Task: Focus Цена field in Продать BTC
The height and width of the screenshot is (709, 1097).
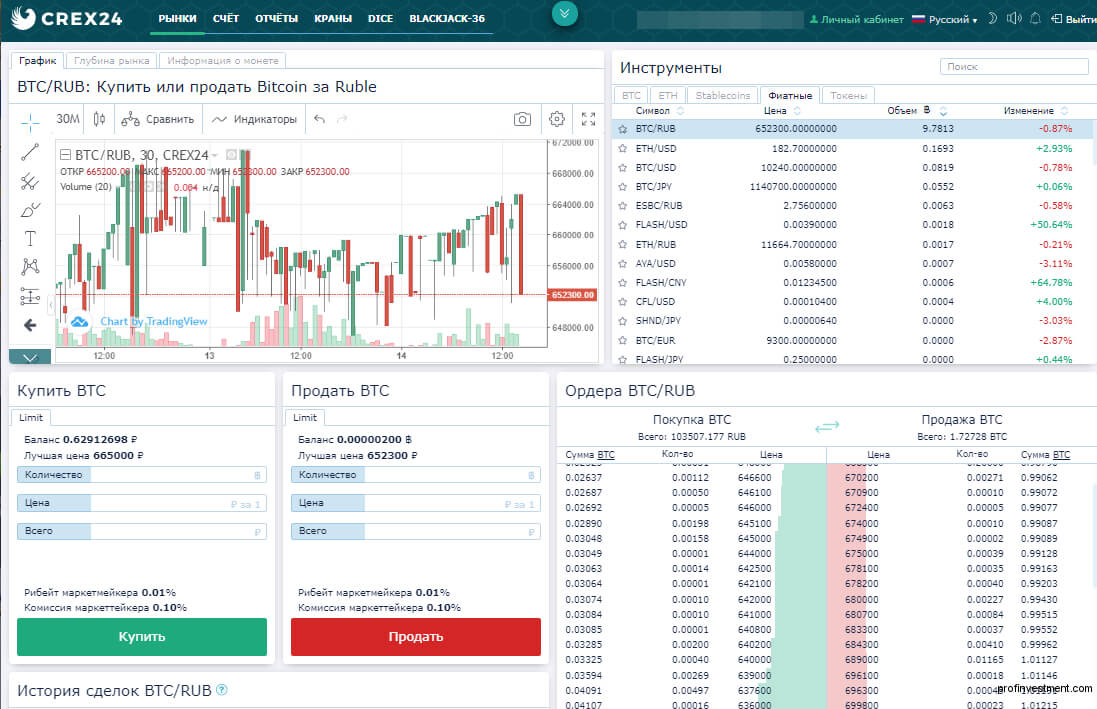Action: tap(416, 503)
